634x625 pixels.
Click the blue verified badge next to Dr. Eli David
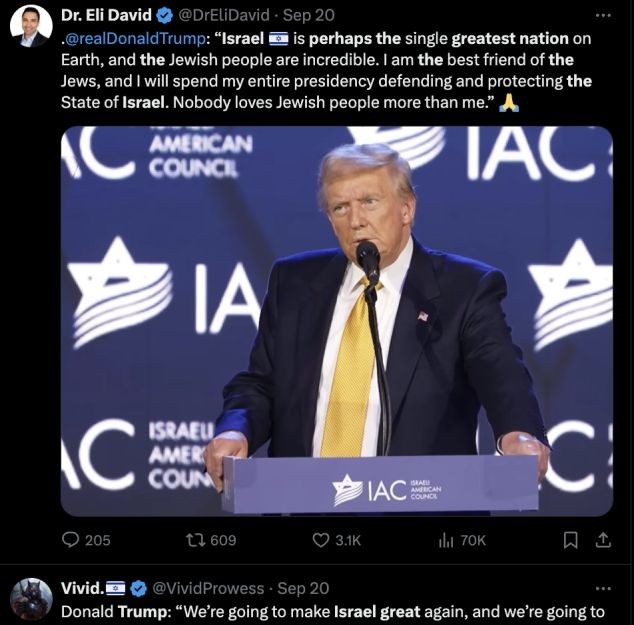[165, 15]
